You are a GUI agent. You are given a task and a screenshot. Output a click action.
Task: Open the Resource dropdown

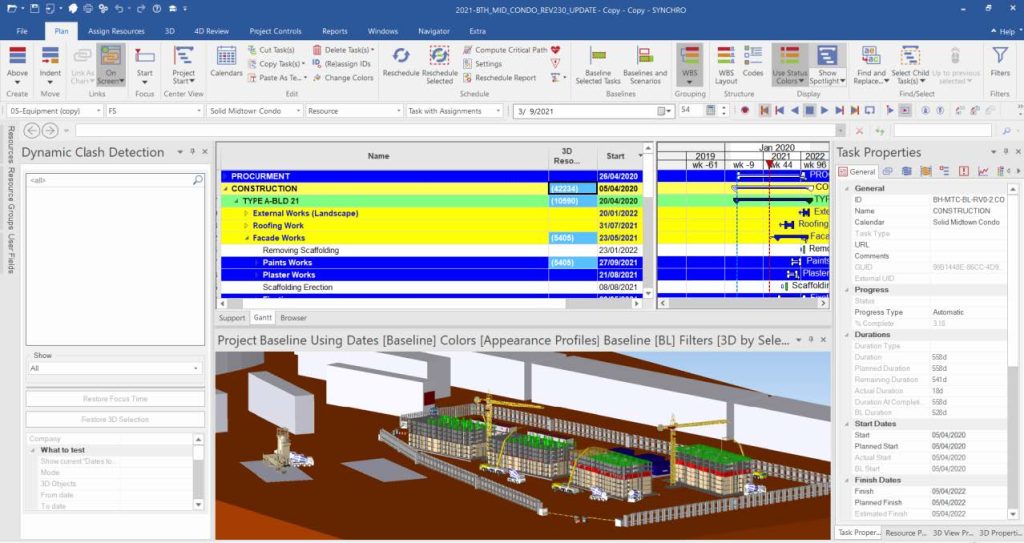(399, 111)
